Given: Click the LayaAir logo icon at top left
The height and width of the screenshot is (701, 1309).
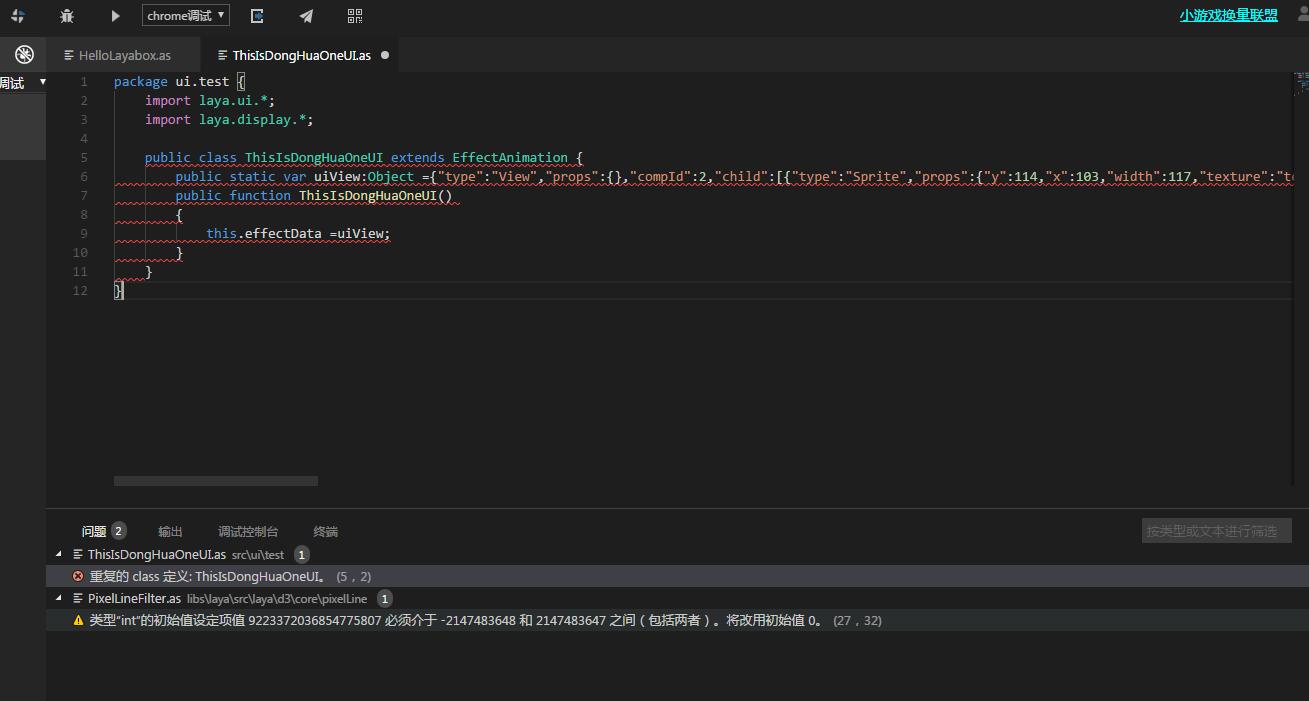Looking at the screenshot, I should 17,16.
